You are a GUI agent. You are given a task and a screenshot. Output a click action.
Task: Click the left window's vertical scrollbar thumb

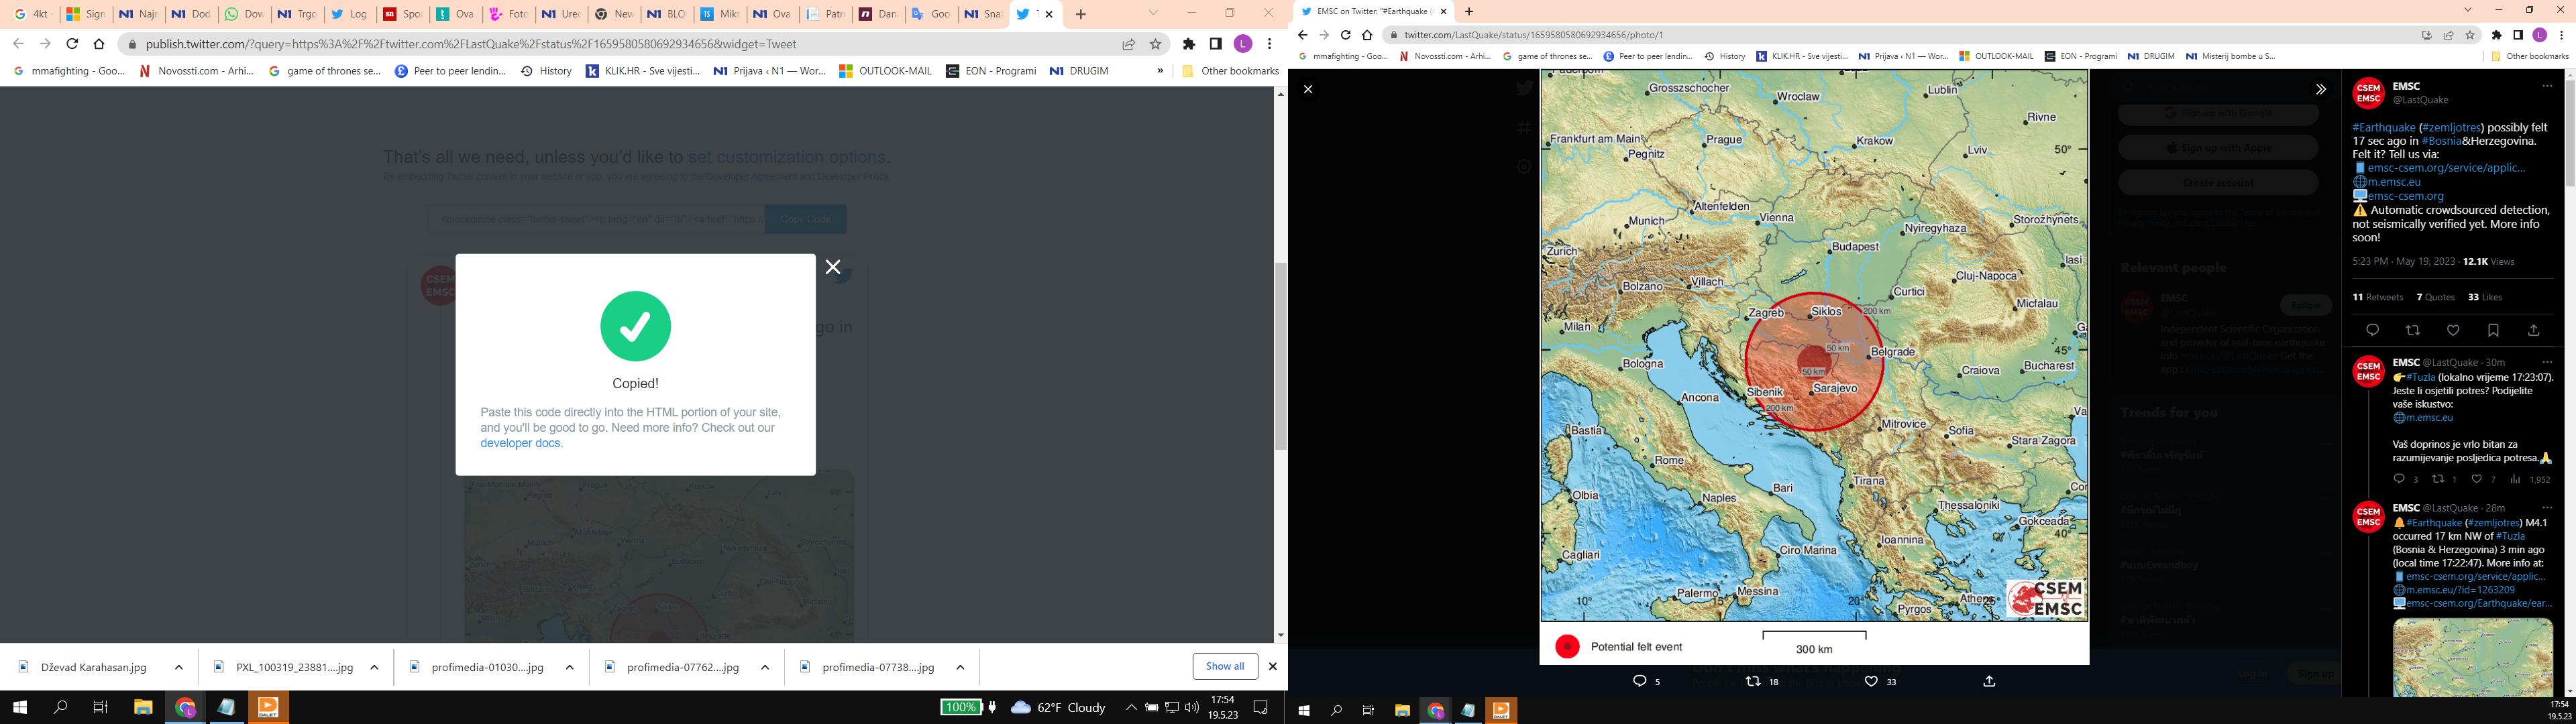coord(1280,355)
